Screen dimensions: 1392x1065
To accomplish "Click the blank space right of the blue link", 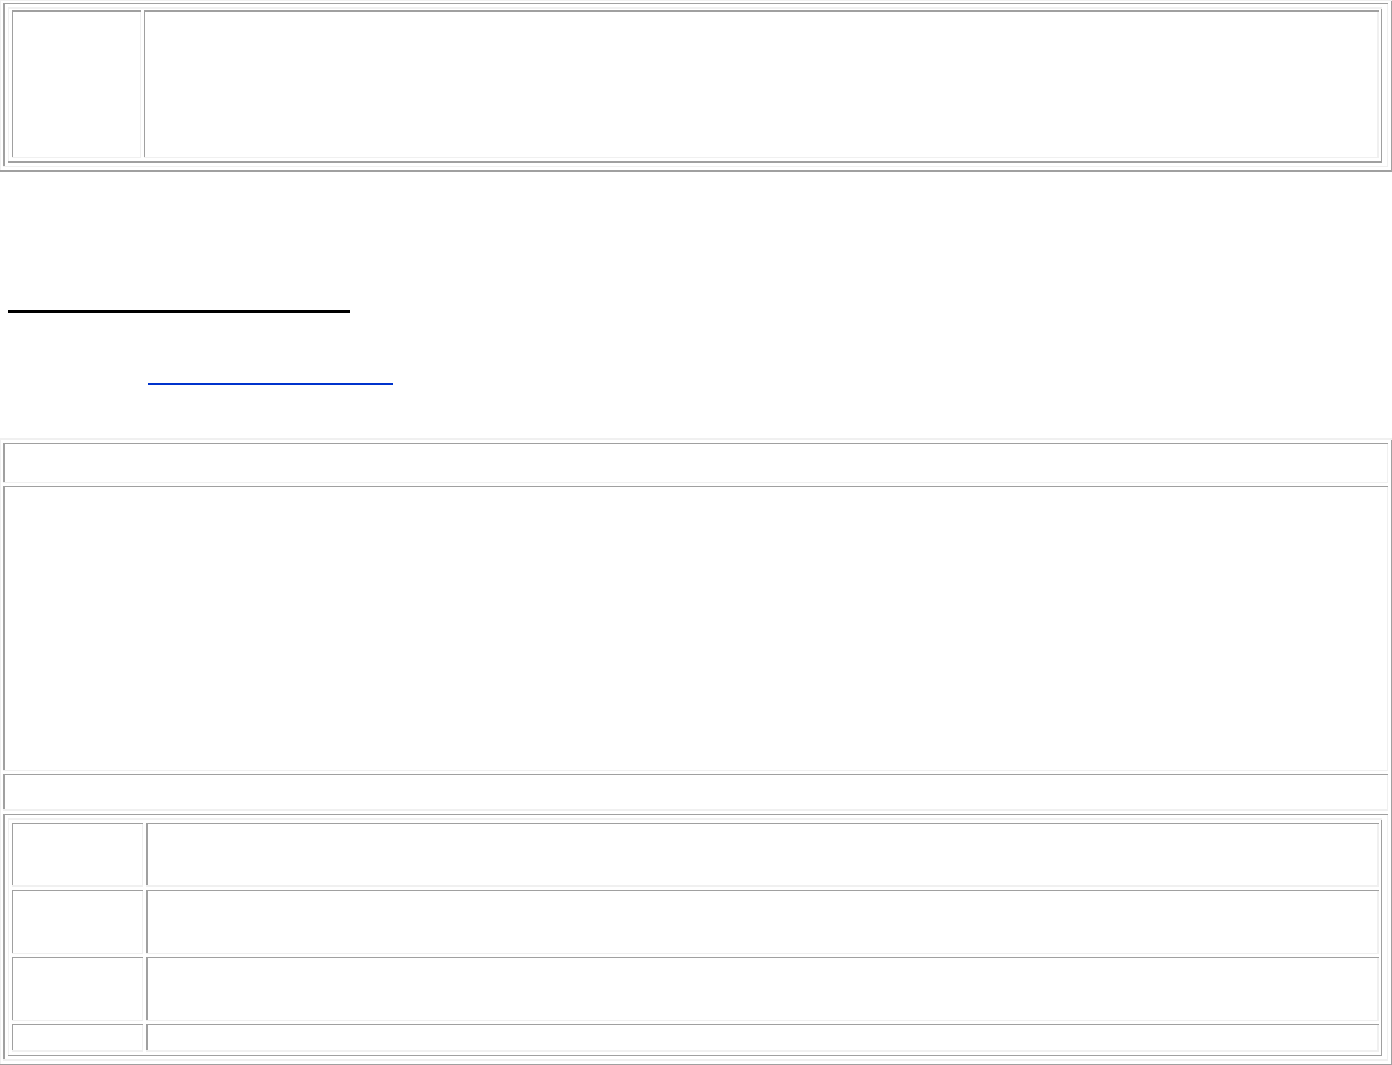I will pyautogui.click(x=850, y=381).
